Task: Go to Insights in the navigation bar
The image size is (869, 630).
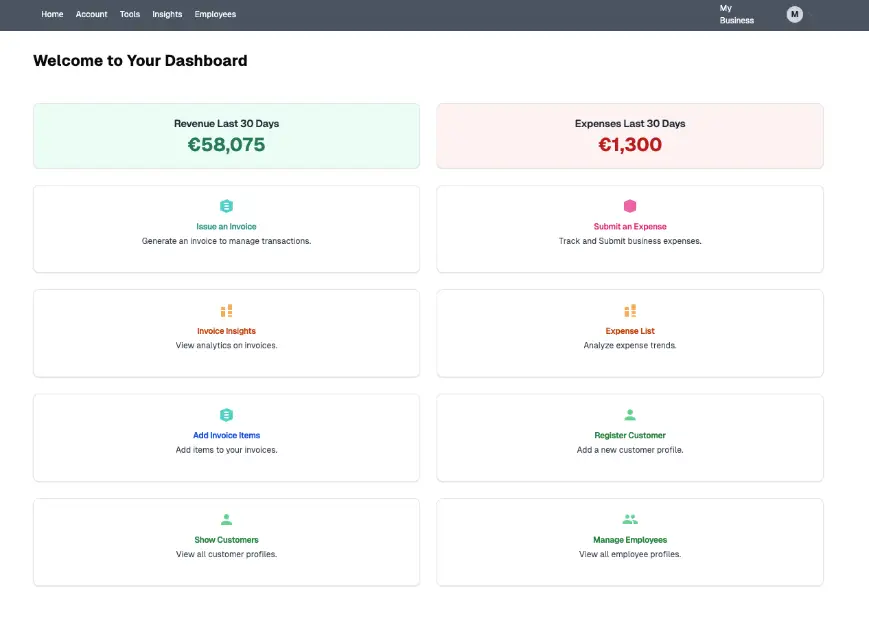Action: pyautogui.click(x=167, y=14)
